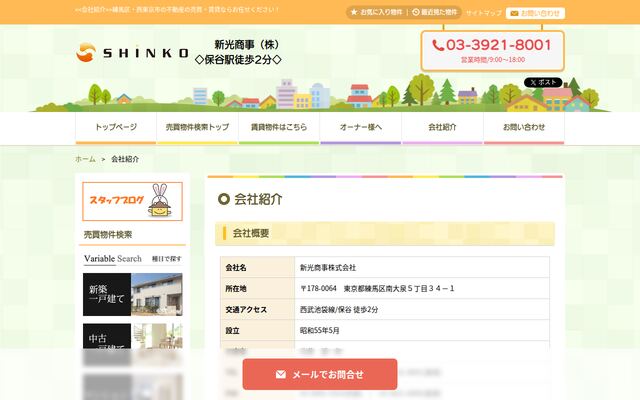
Task: Open recently viewed properties (最近見た物件) link
Action: pos(434,12)
